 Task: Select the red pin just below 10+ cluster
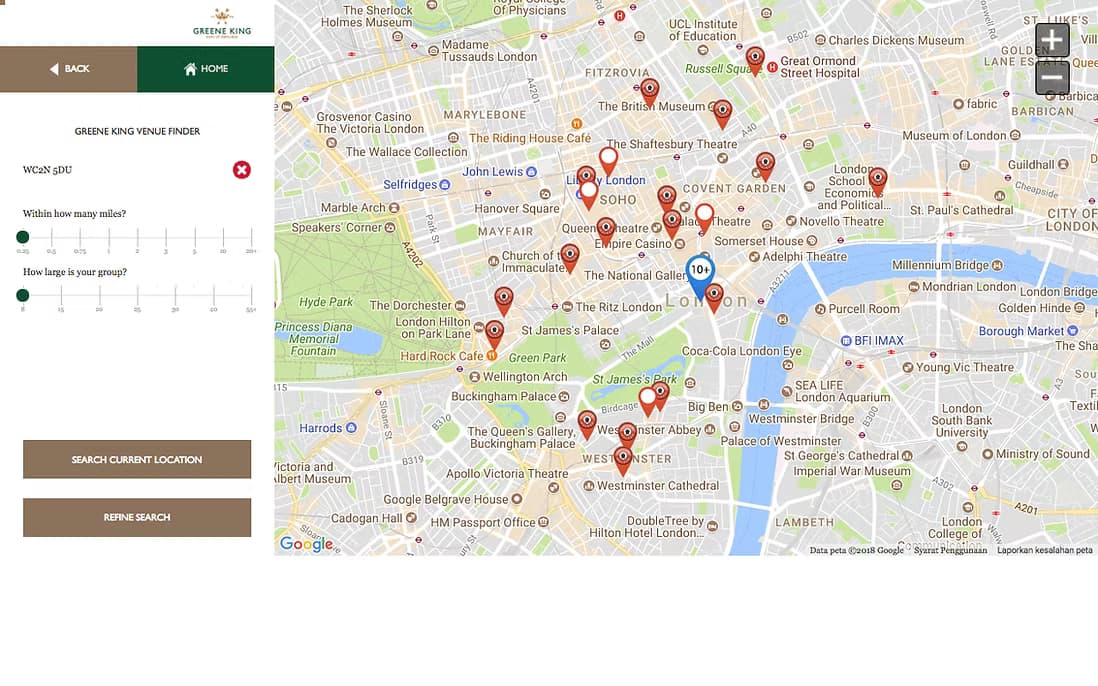(714, 297)
